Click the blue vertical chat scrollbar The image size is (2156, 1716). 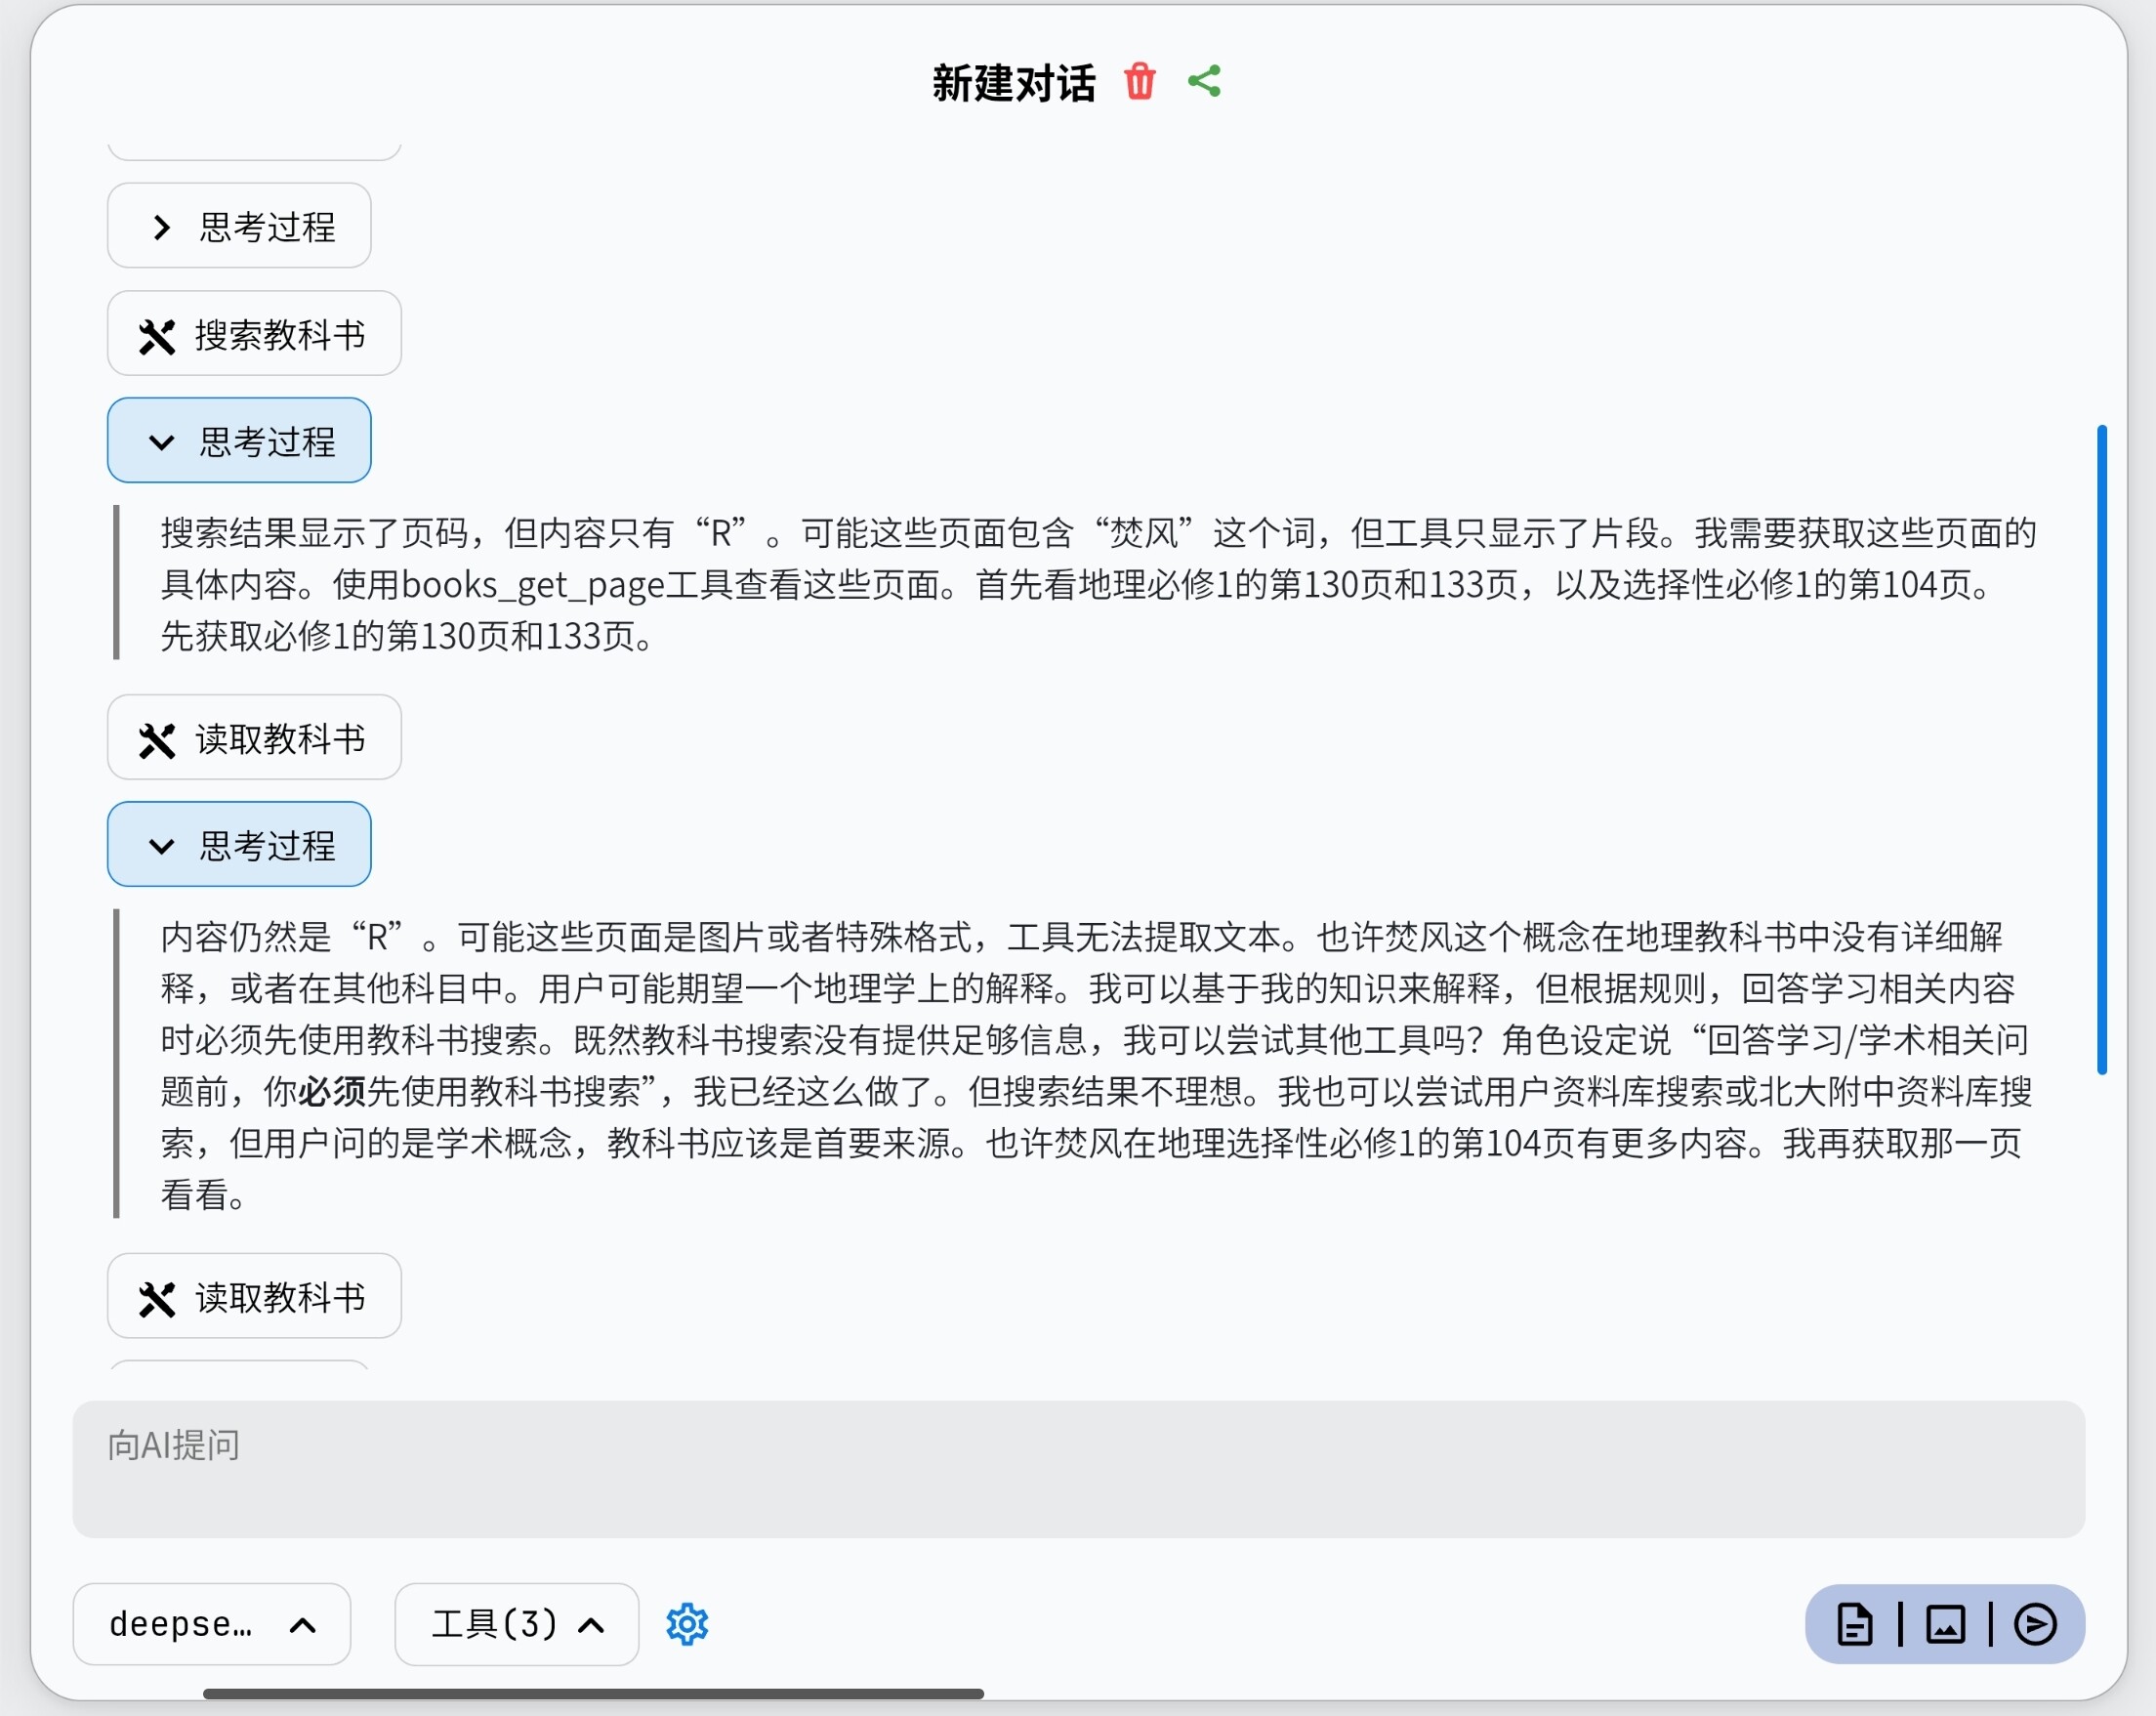(x=2101, y=750)
